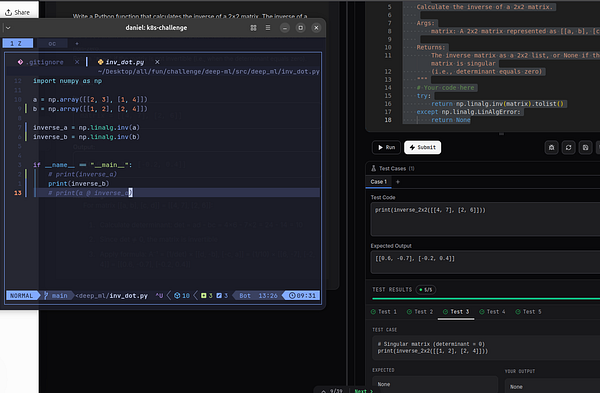This screenshot has width=600, height=393.
Task: Click the 'except np.linalg.LinAlgError:' code line
Action: pyautogui.click(x=468, y=112)
